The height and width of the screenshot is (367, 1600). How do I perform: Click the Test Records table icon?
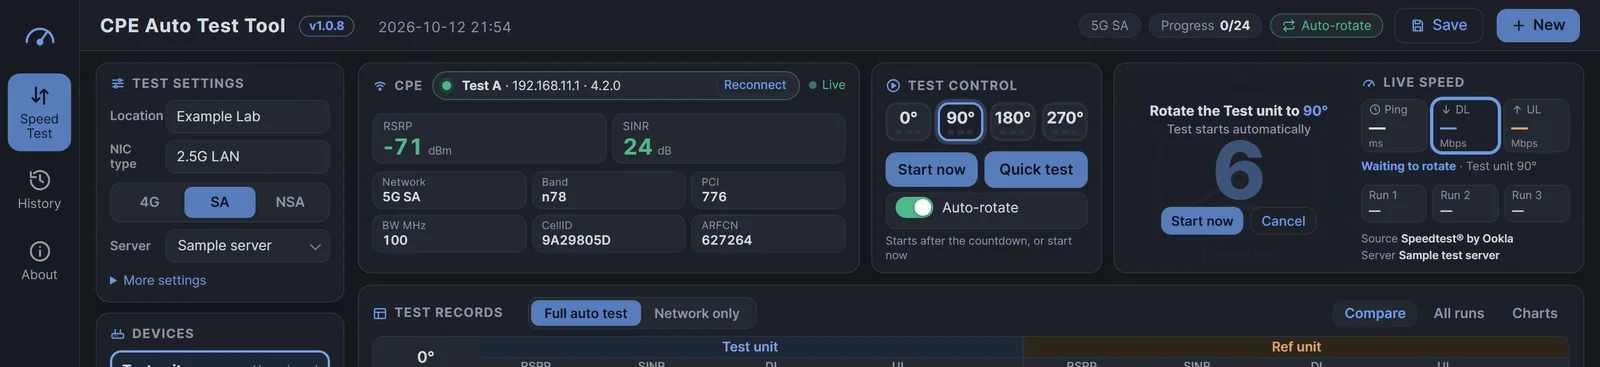[x=380, y=313]
